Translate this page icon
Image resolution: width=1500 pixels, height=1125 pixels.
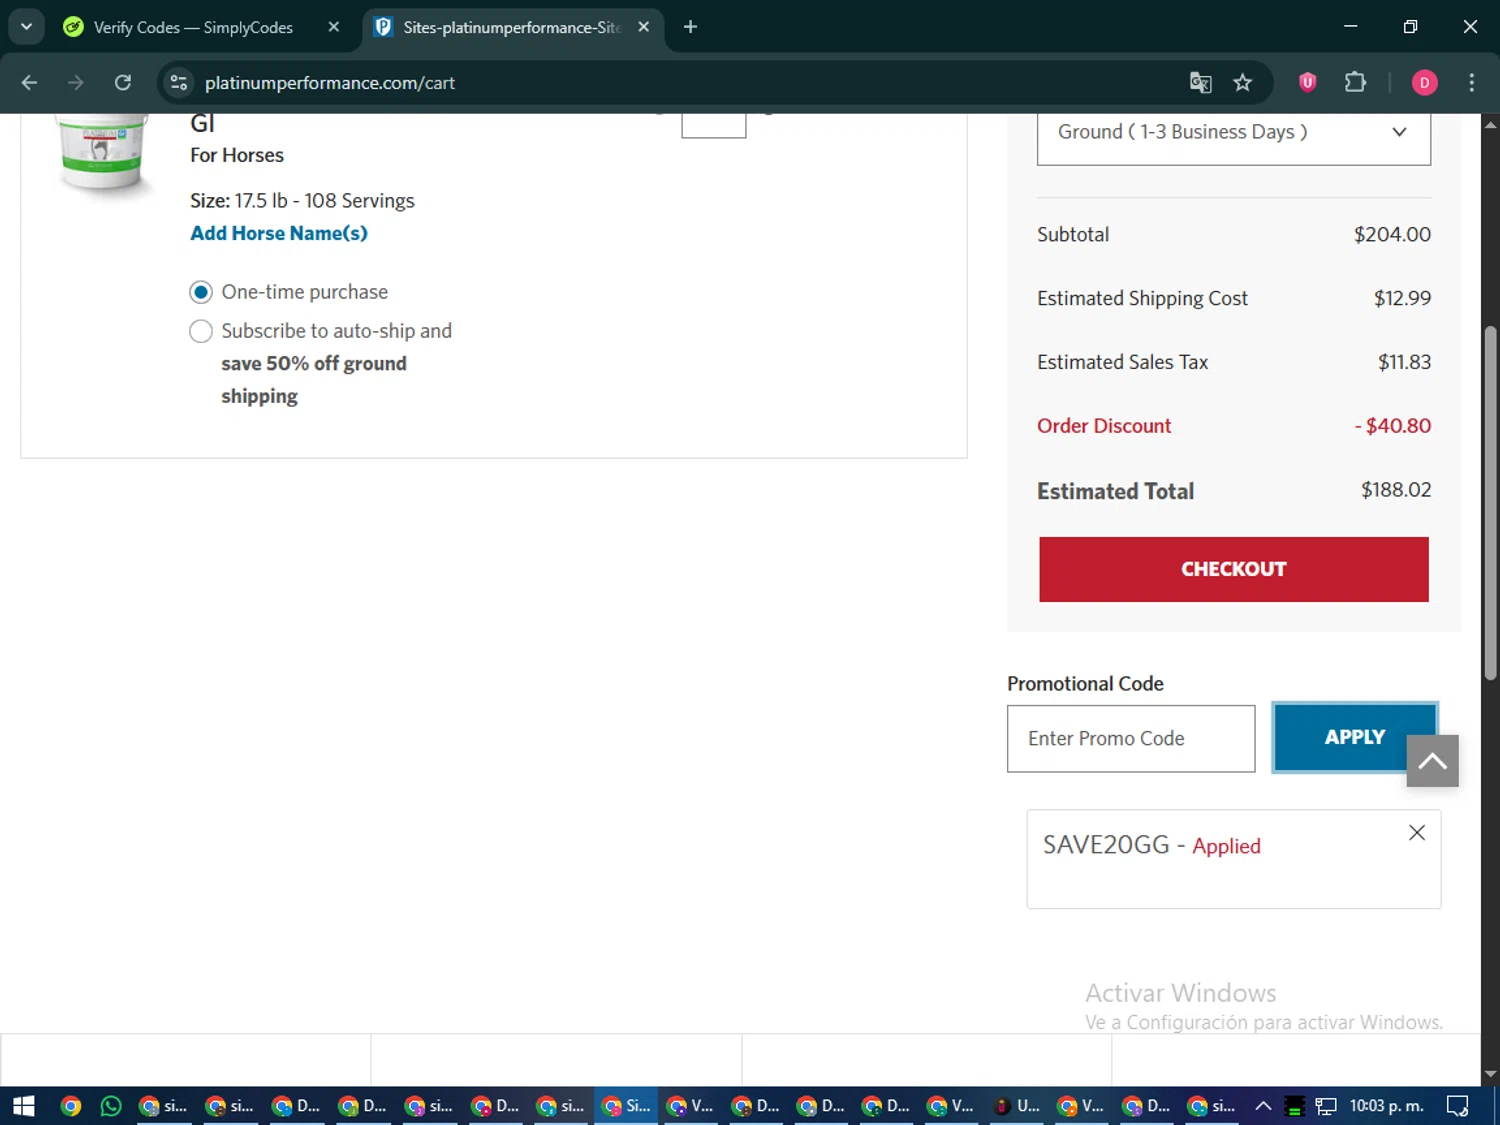click(1200, 83)
